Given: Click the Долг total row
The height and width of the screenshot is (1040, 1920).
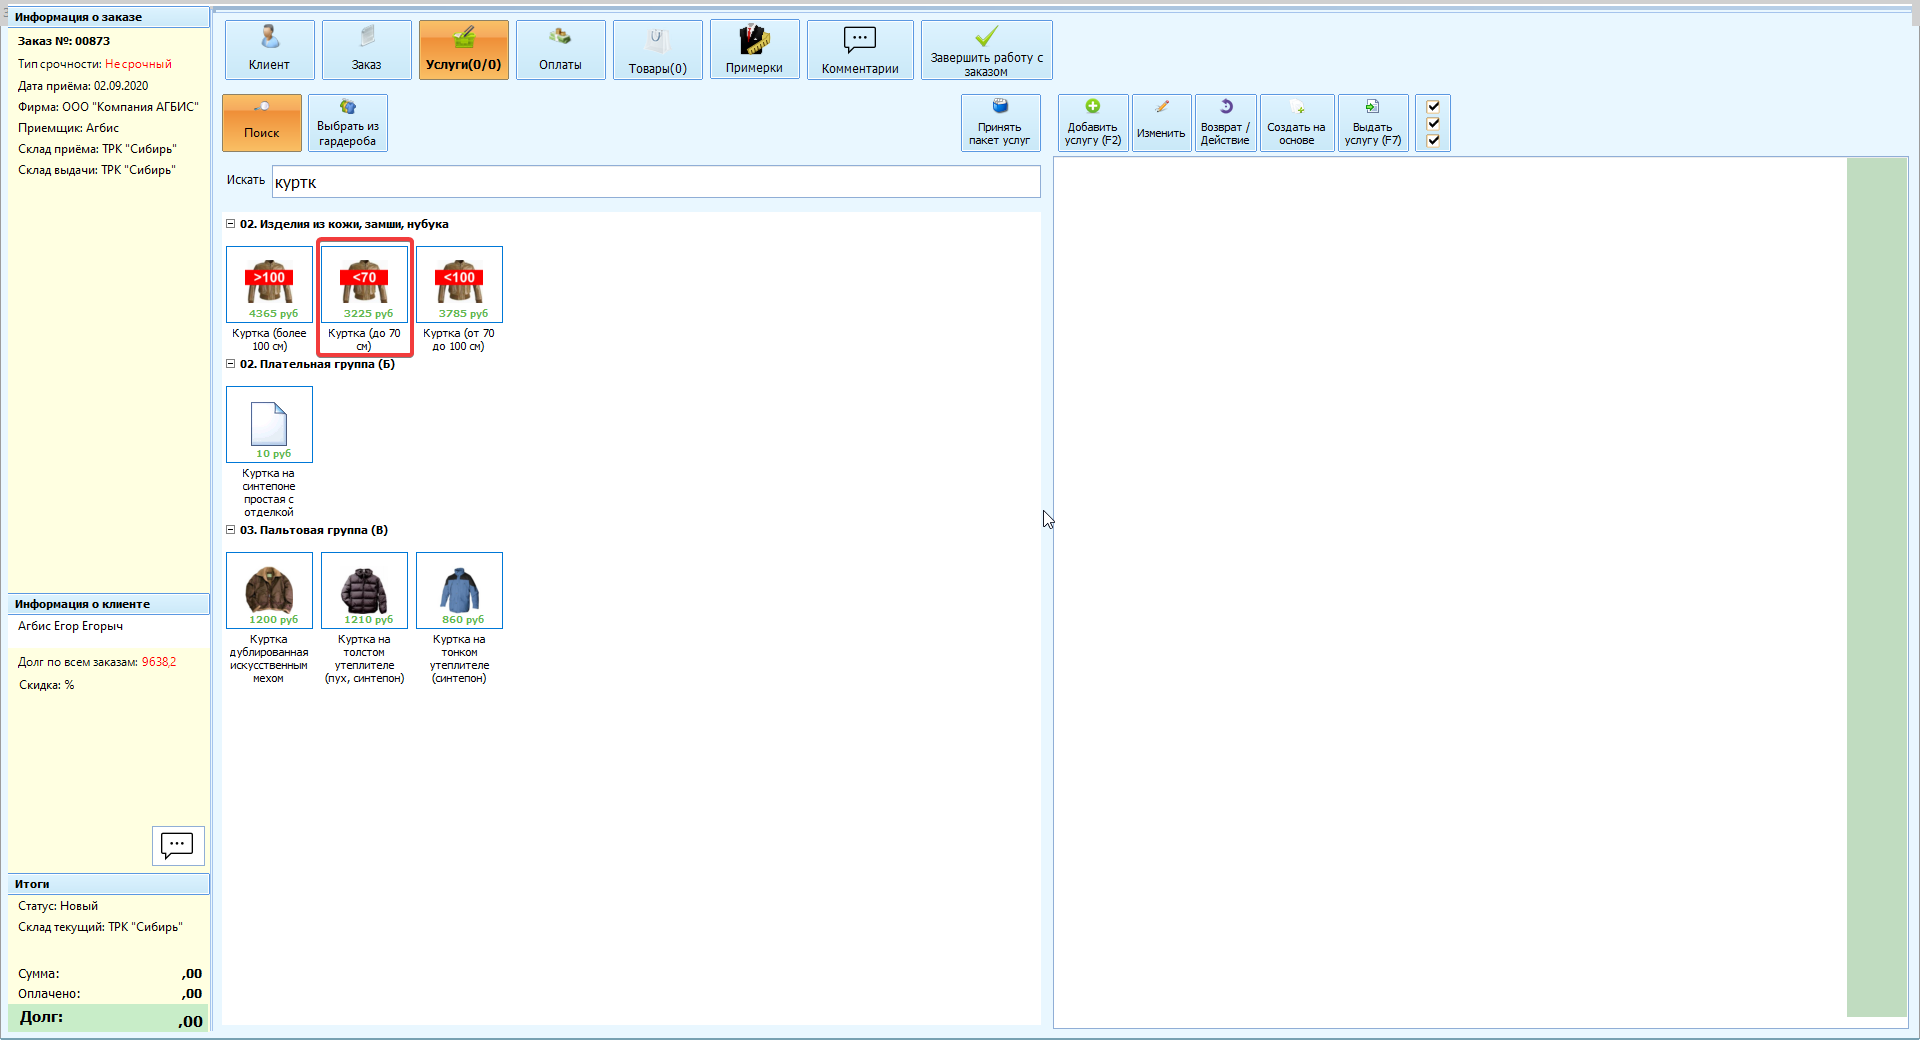Looking at the screenshot, I should 109,1018.
